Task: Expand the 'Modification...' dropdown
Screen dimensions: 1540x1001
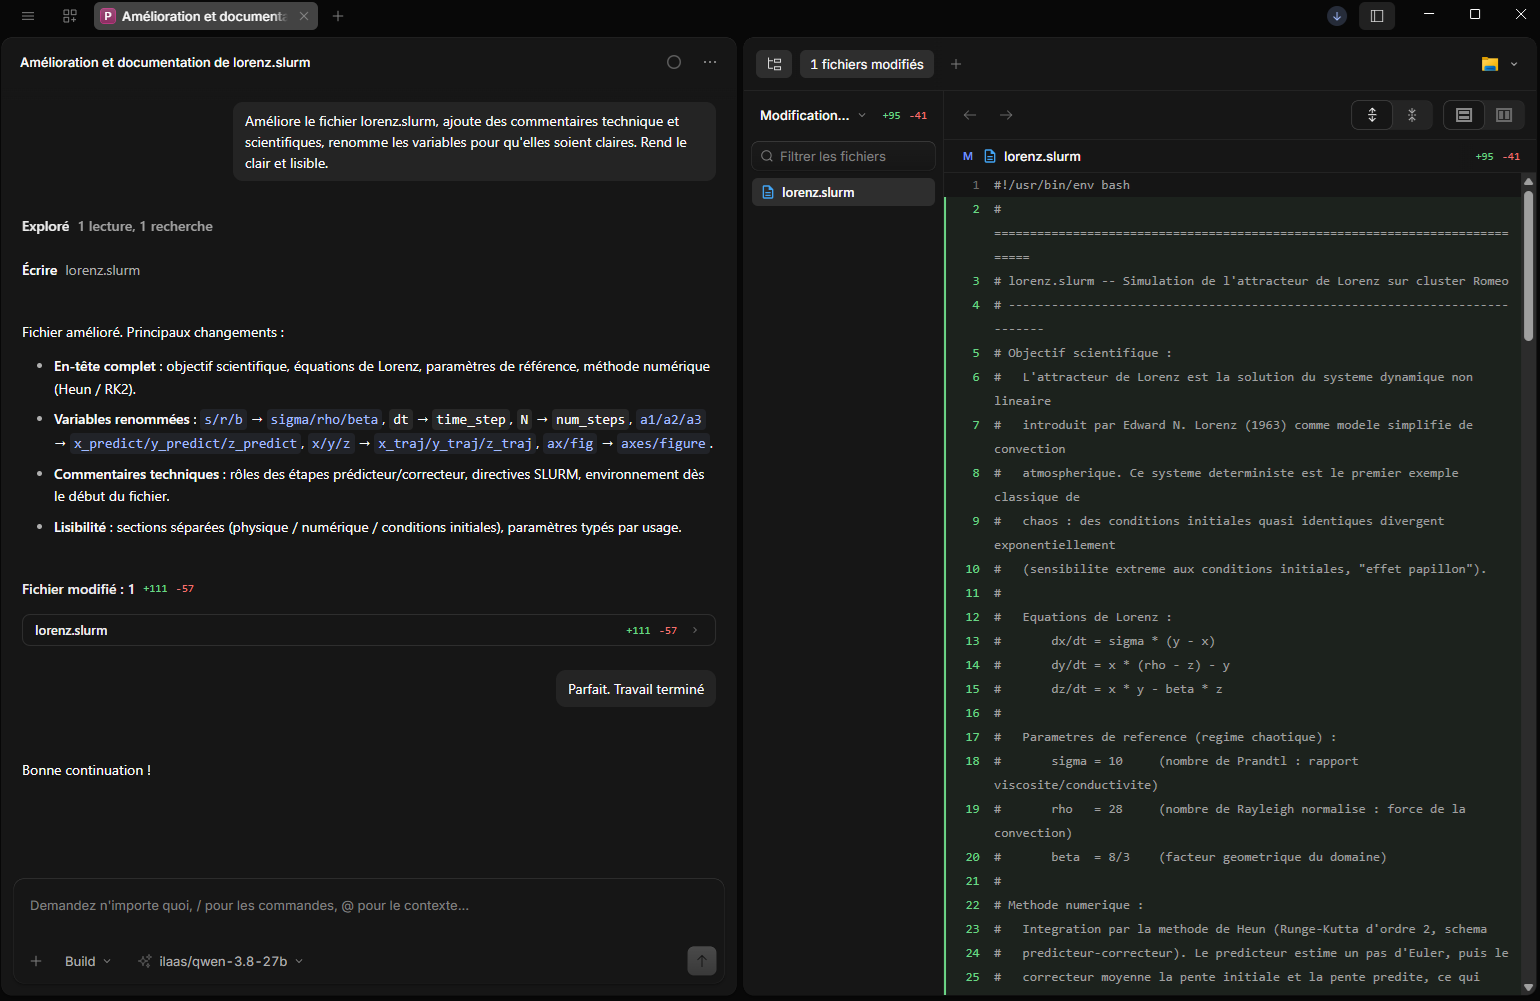Action: click(813, 115)
